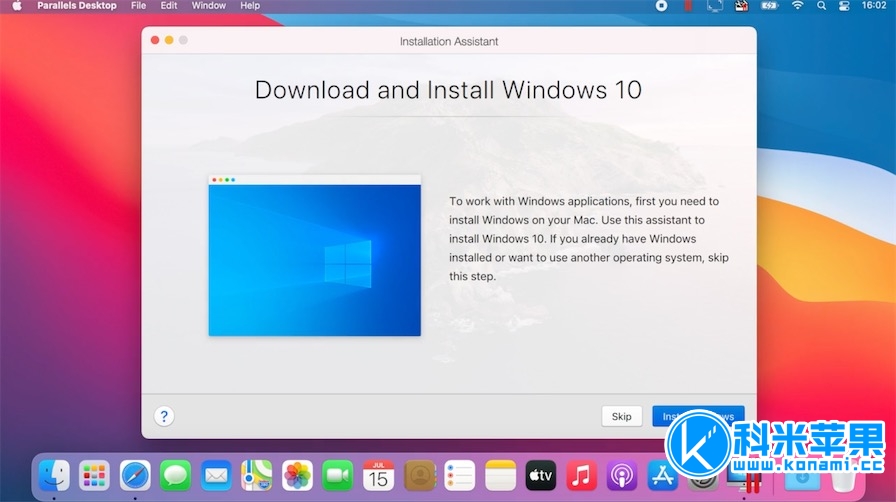This screenshot has width=896, height=502.
Task: Open the screen mirroring menu bar icon
Action: 714,6
